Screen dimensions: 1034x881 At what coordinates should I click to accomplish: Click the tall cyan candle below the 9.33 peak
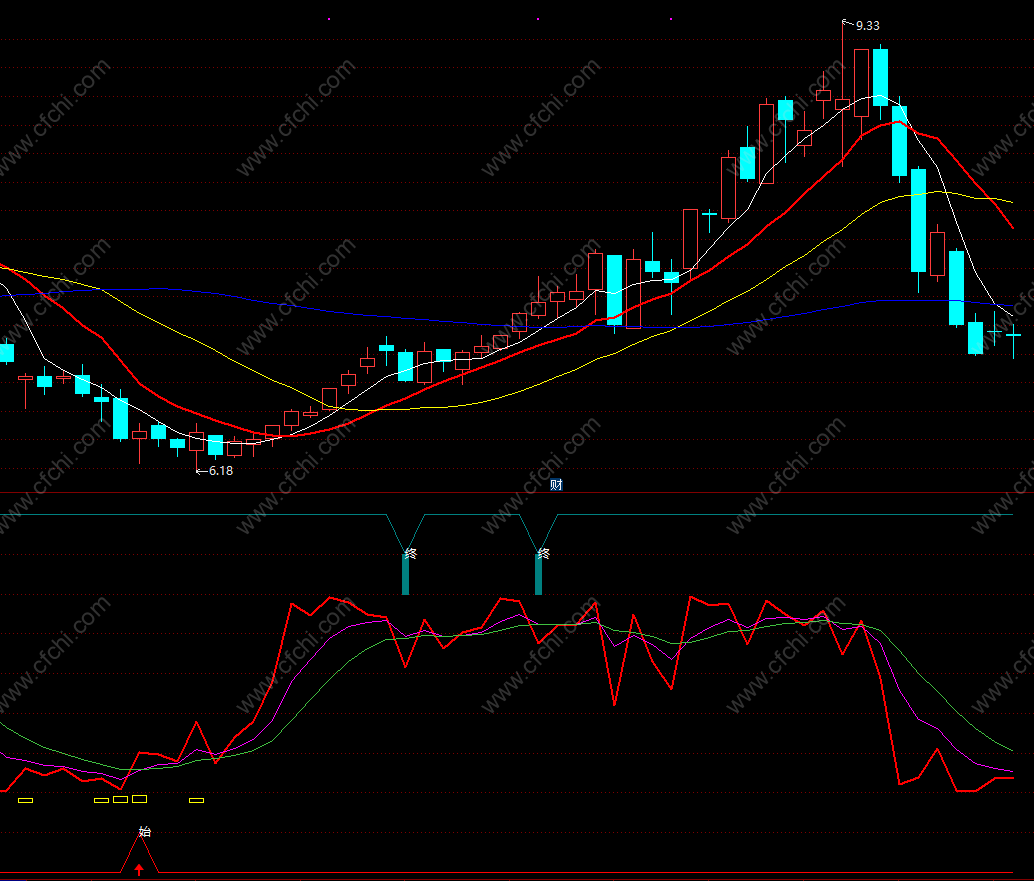click(919, 221)
